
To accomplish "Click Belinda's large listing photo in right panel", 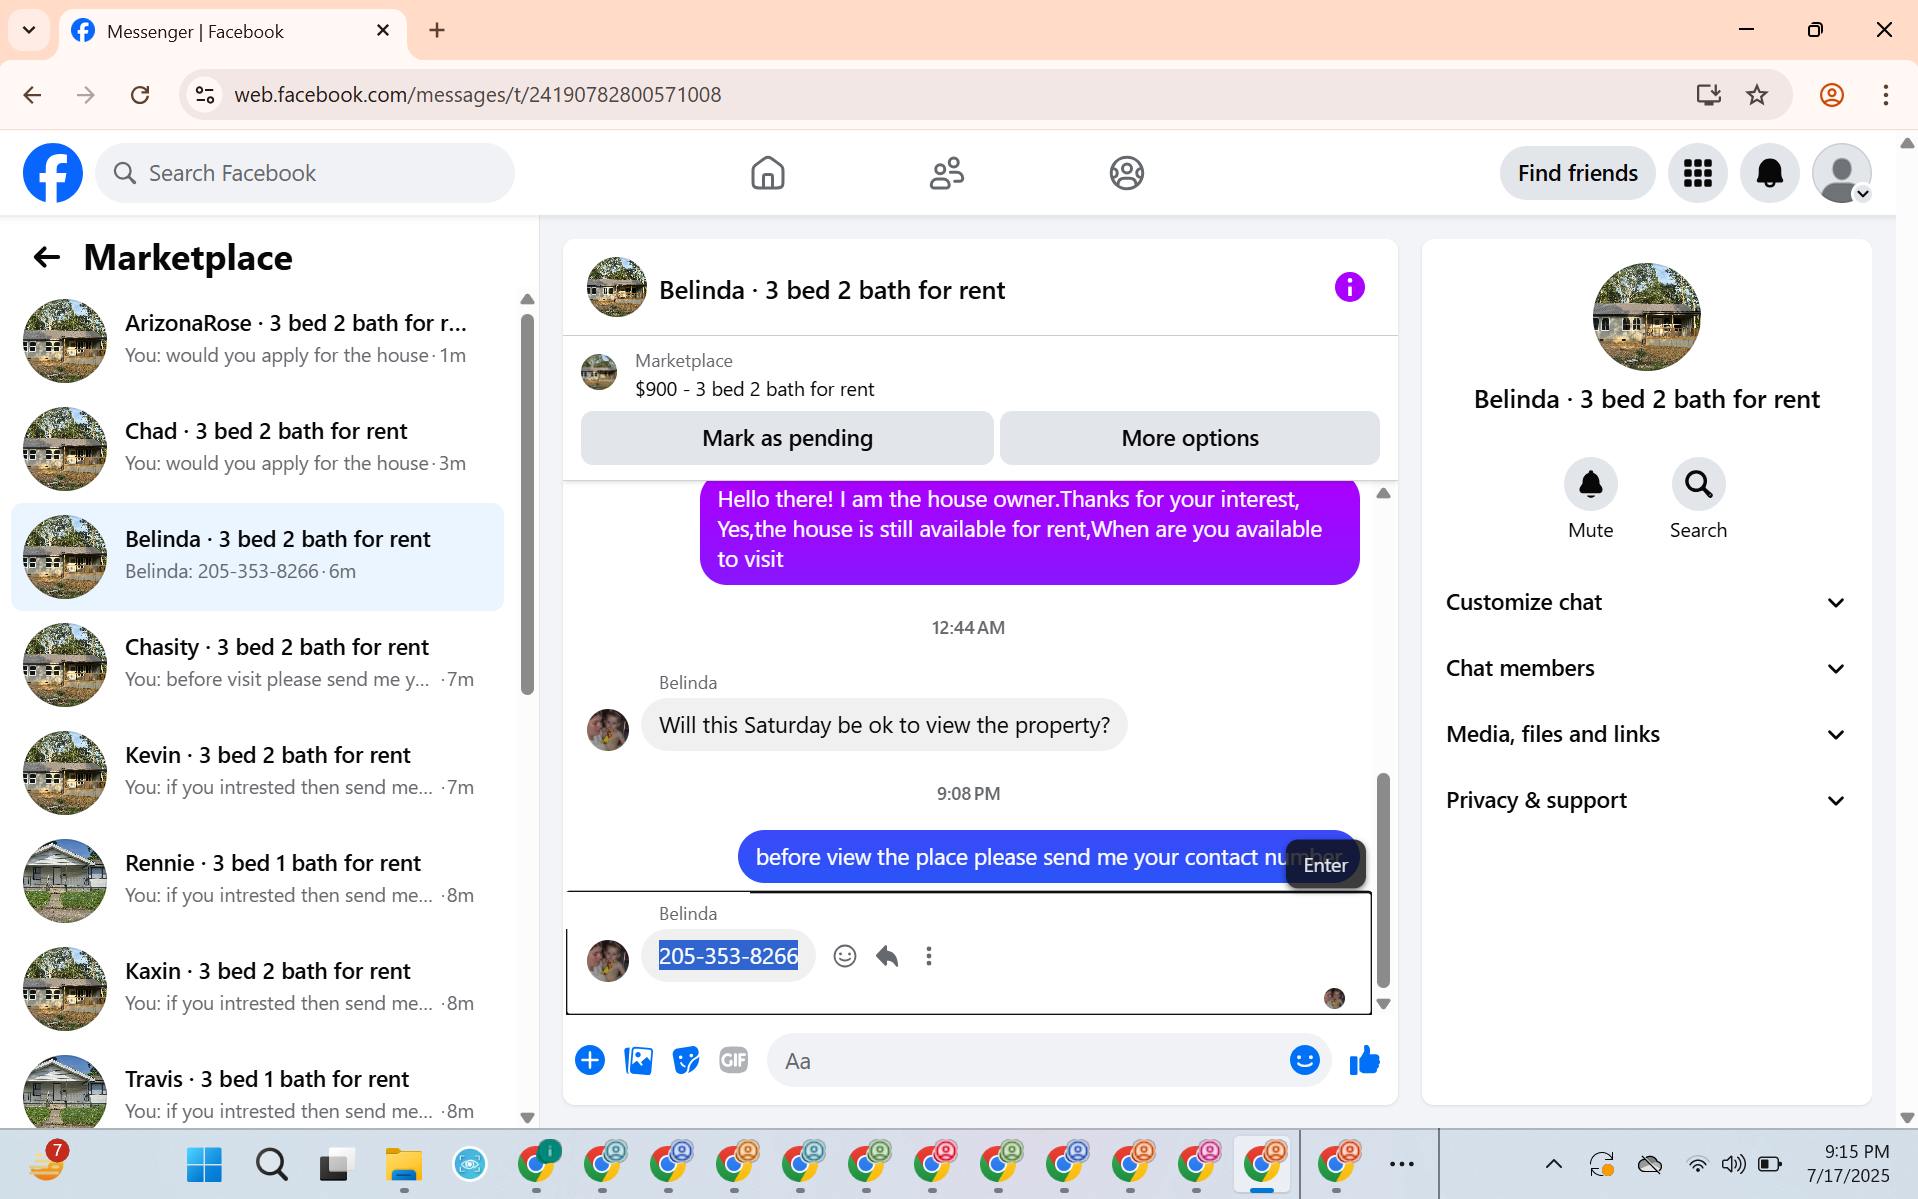I will point(1646,316).
